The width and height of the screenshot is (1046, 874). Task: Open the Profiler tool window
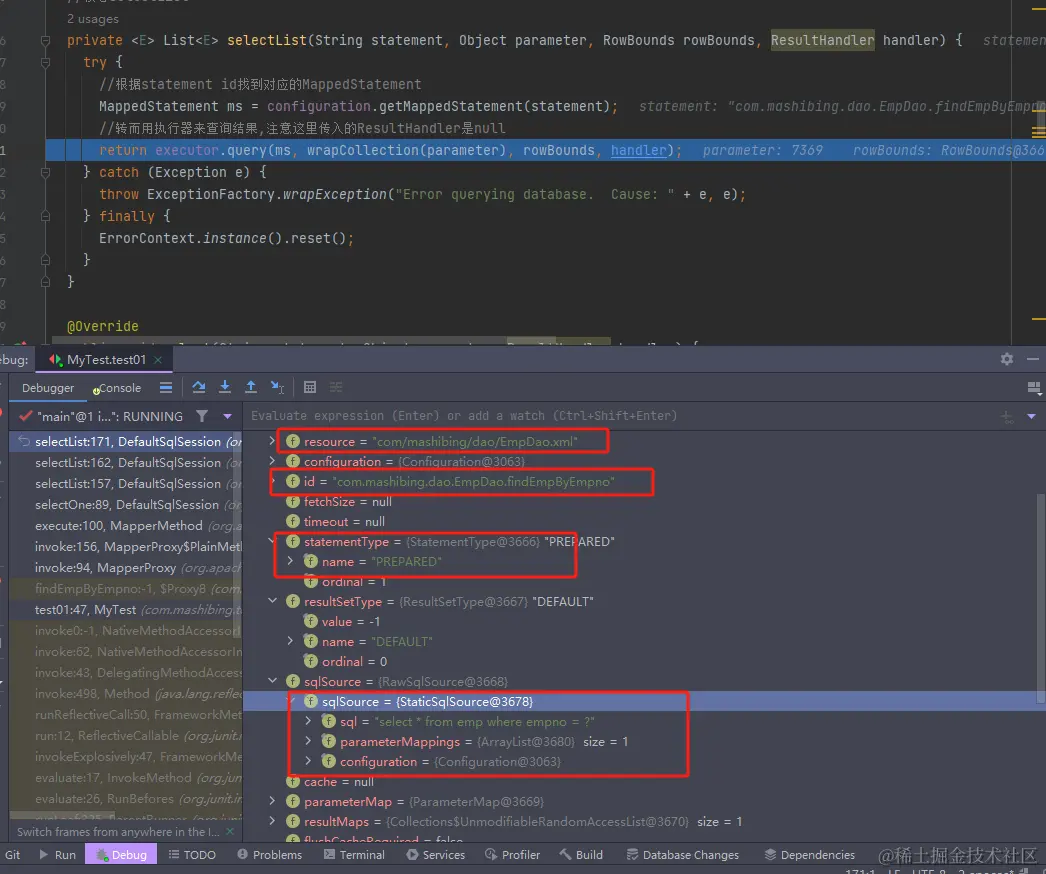click(512, 855)
